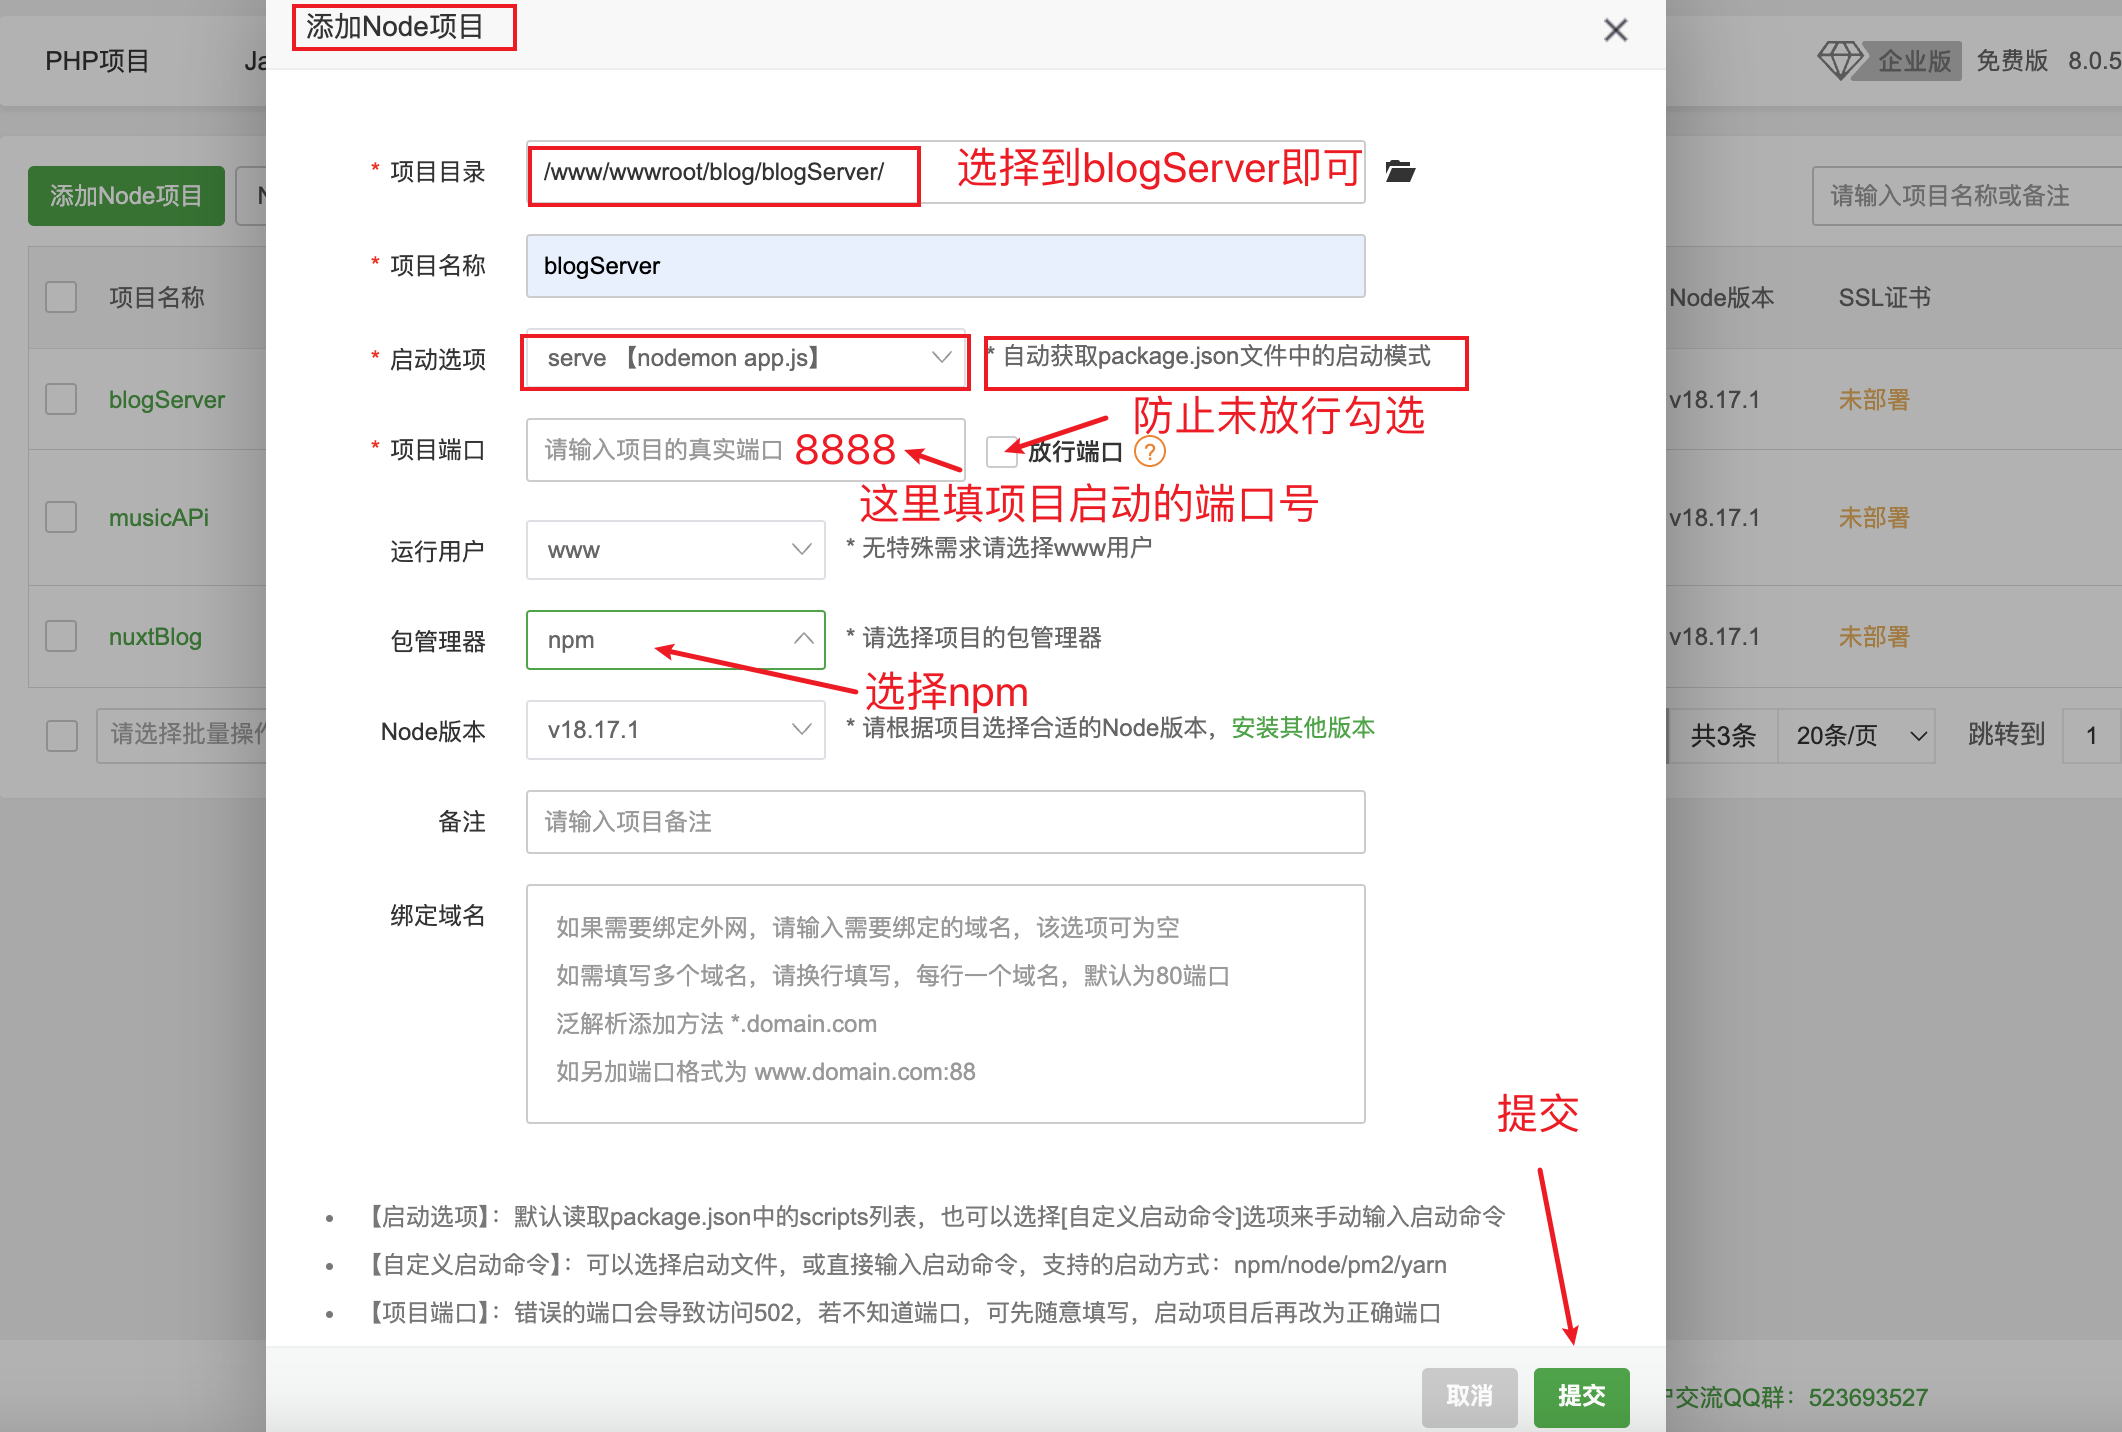Open the 20条/页 page size dropdown

point(1856,736)
